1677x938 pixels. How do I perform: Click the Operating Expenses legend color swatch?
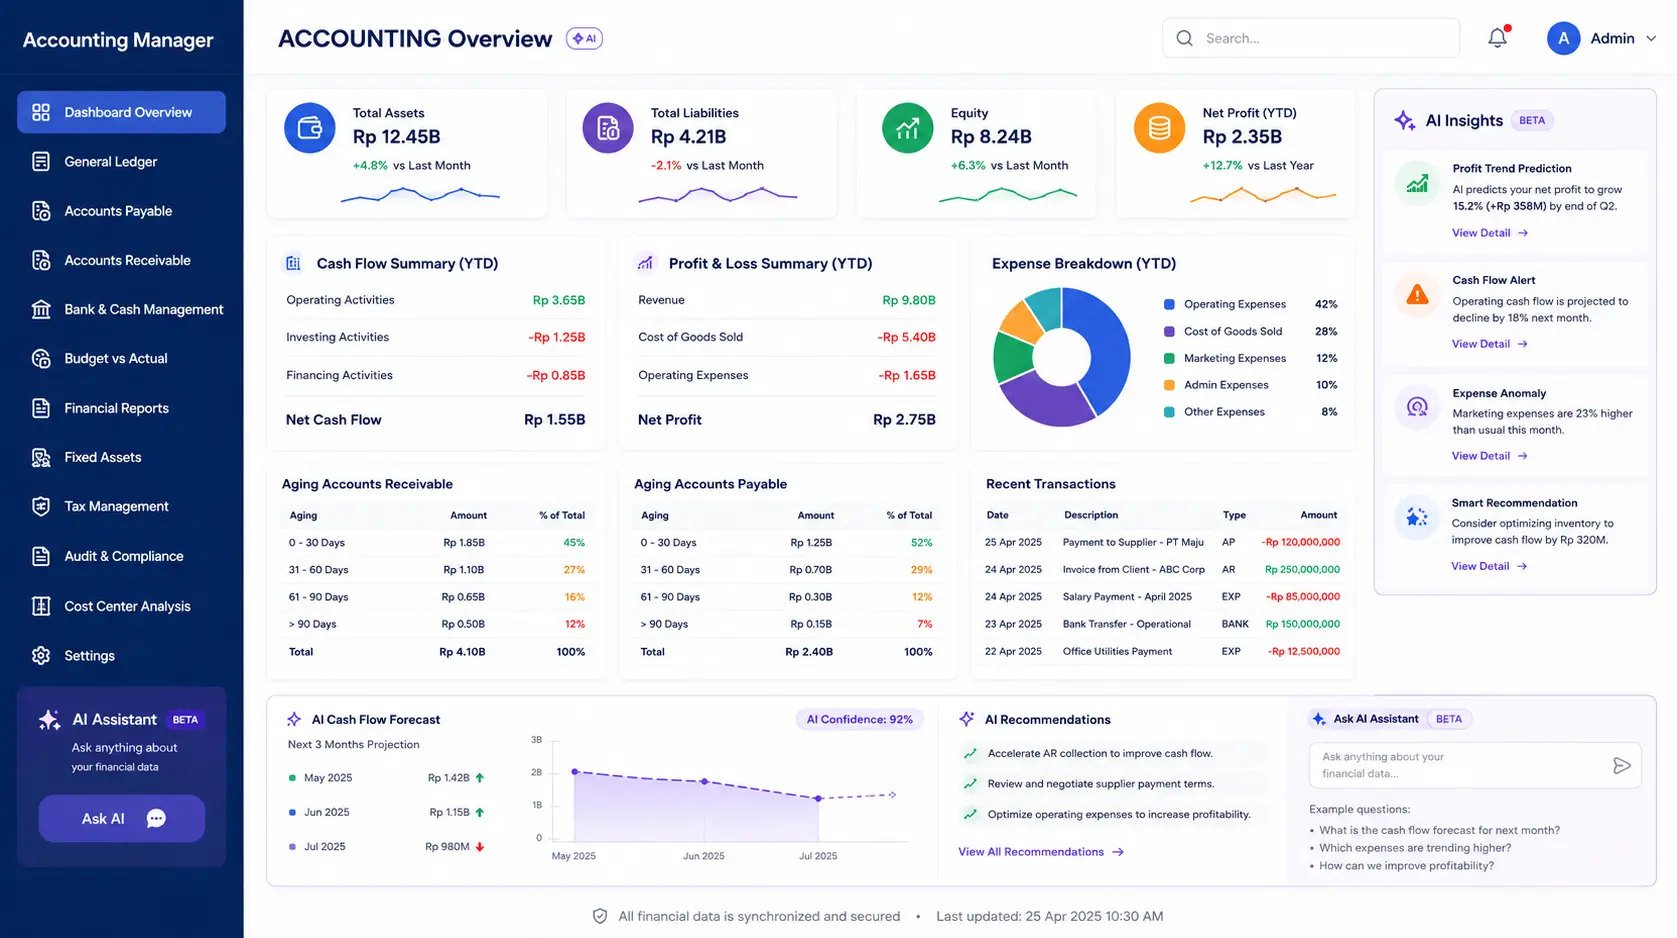tap(1169, 304)
